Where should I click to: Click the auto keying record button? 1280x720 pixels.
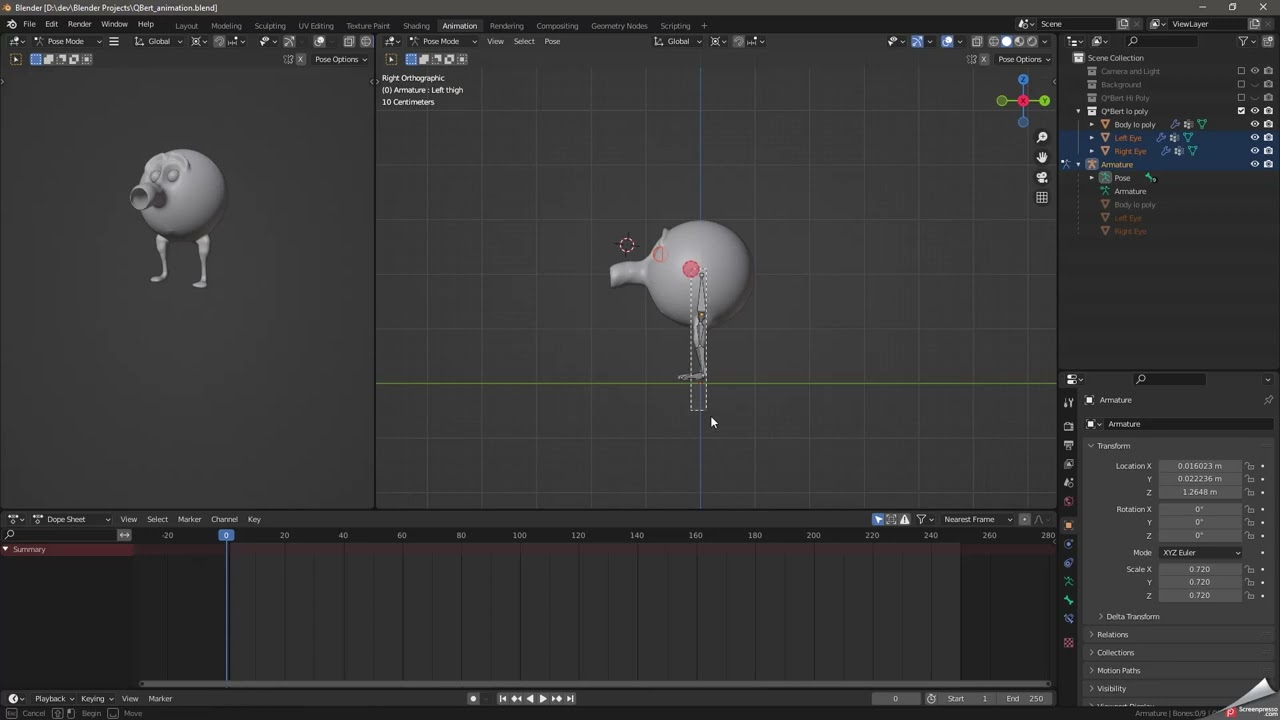click(x=473, y=698)
